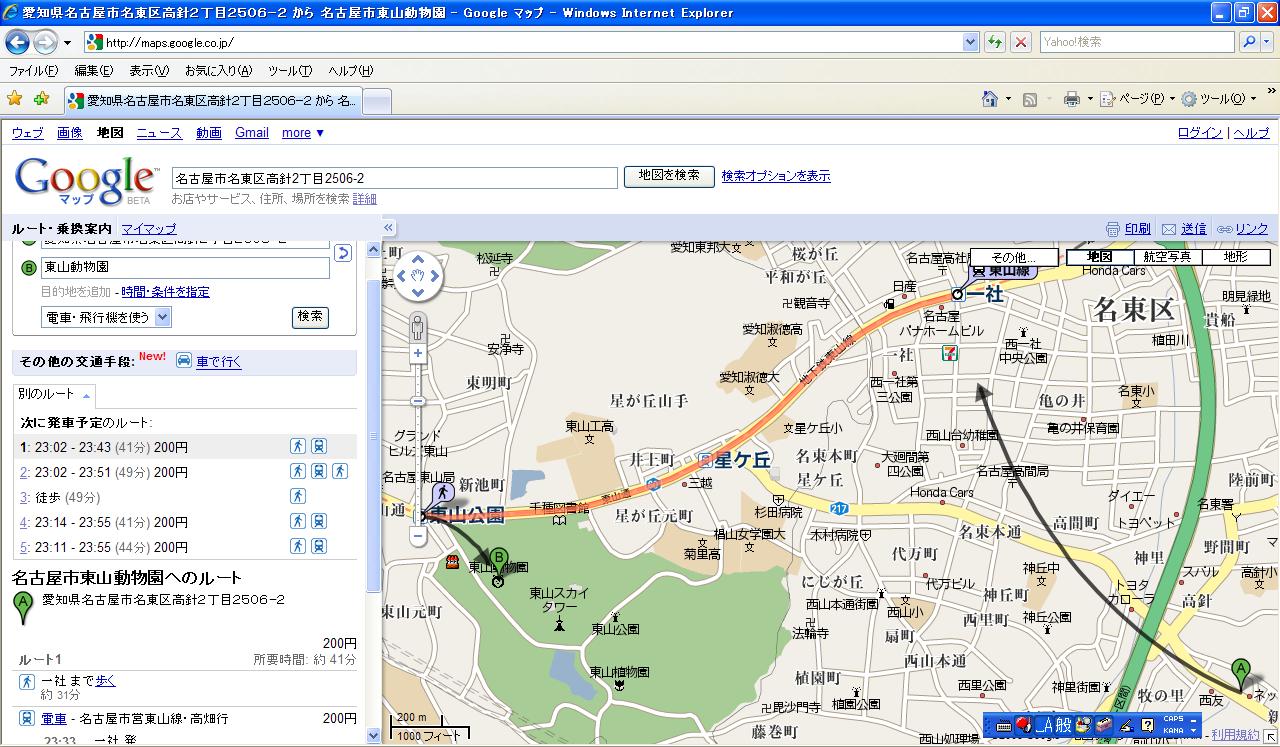The image size is (1280, 747).
Task: Open the お気に入り(A) menu
Action: click(218, 71)
